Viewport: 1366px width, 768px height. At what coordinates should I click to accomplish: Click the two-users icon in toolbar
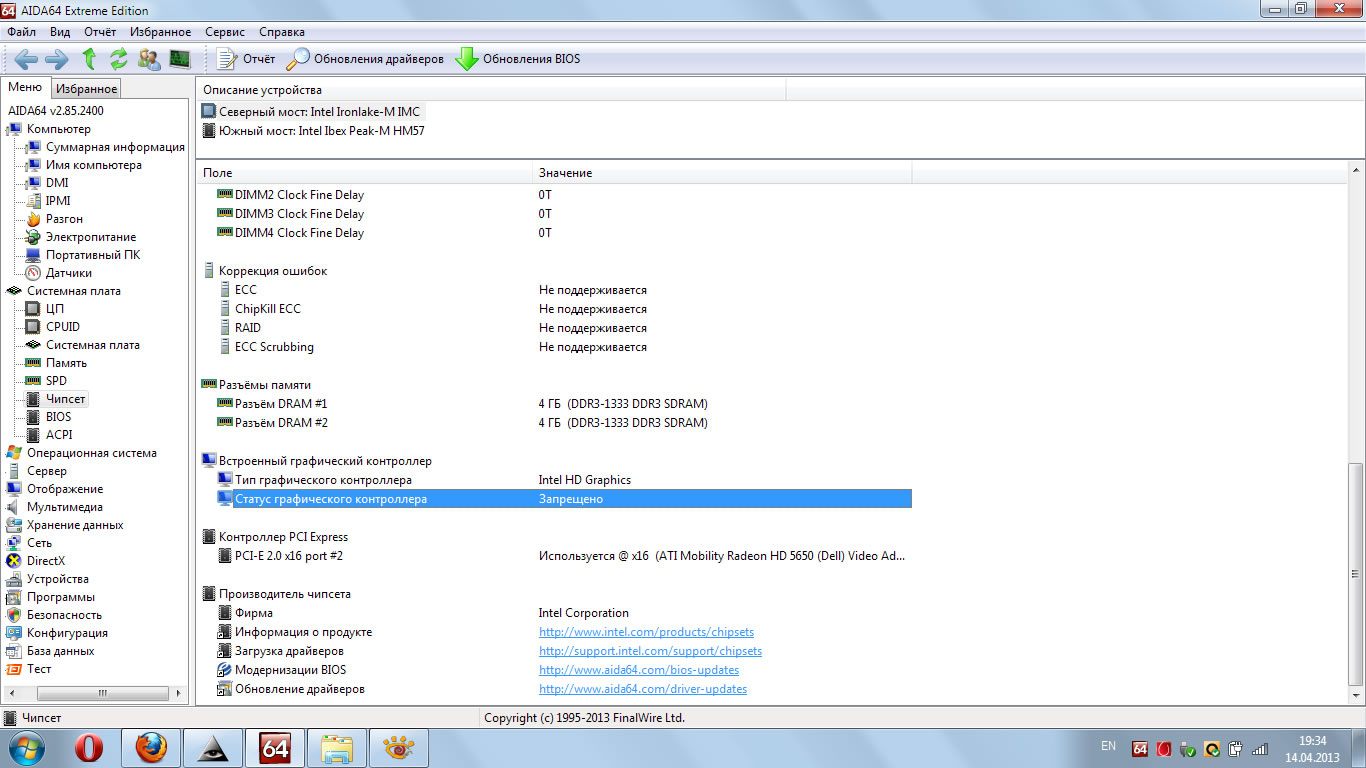(x=149, y=59)
